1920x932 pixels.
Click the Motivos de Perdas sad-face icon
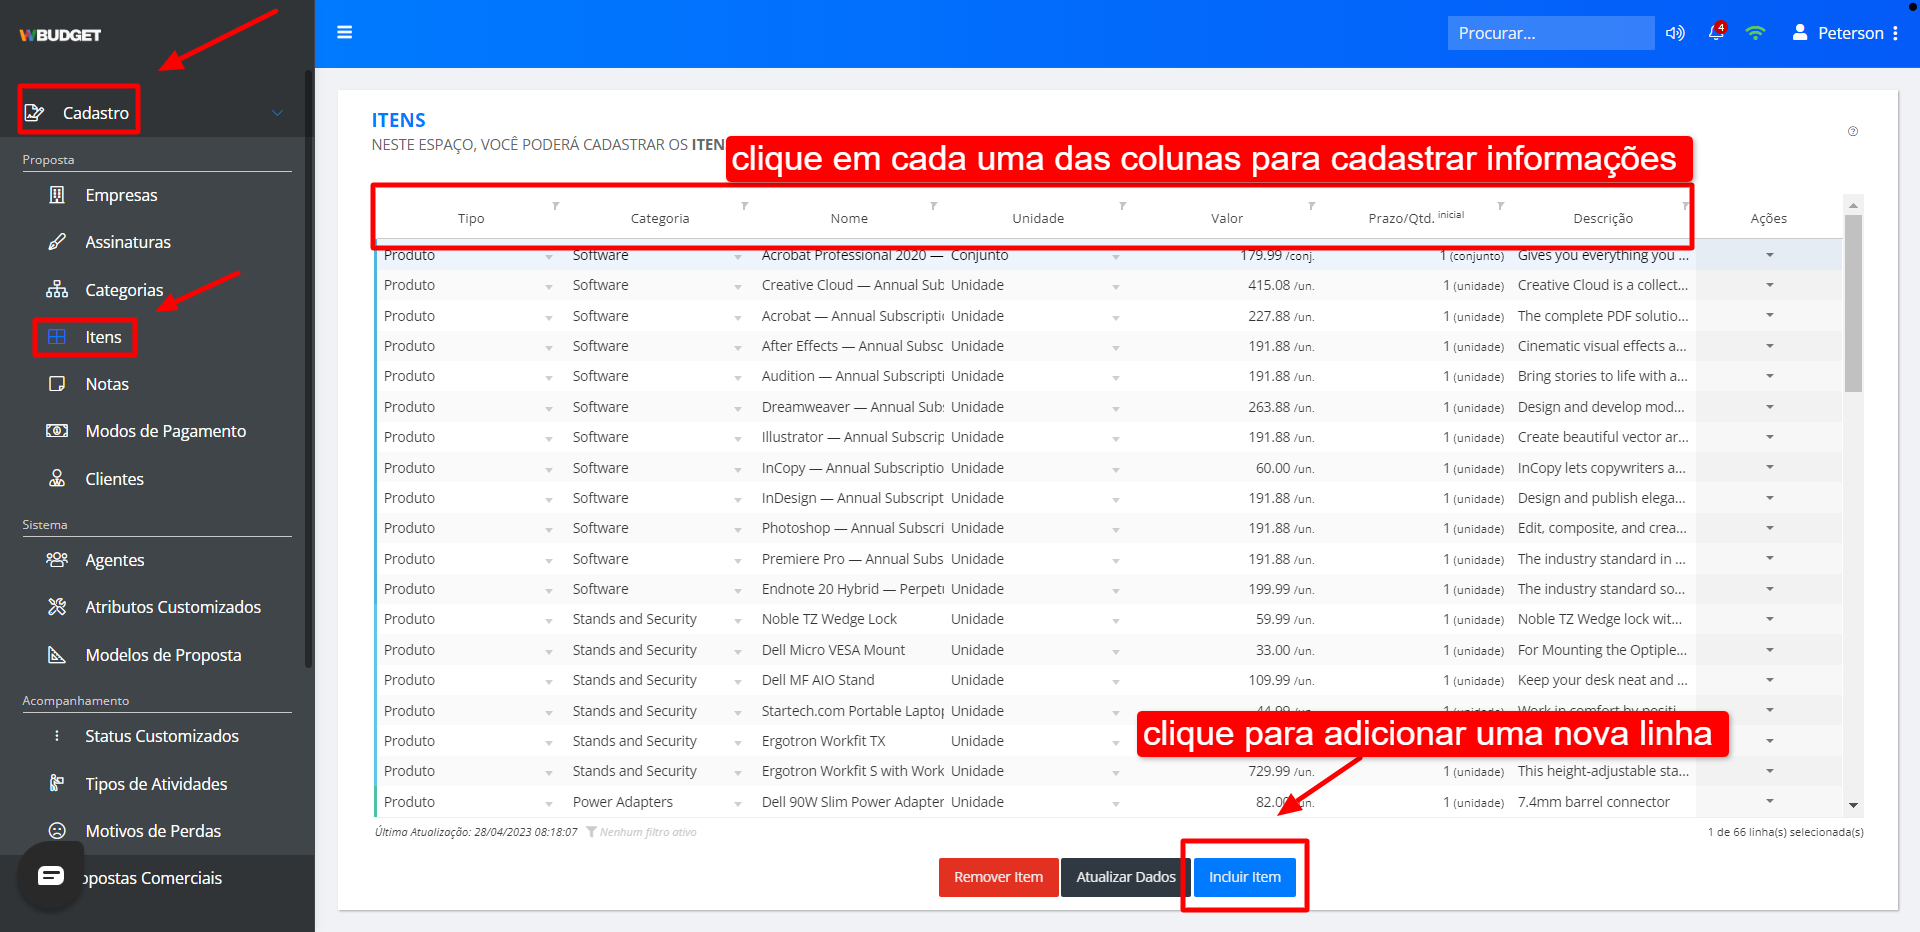tap(57, 831)
